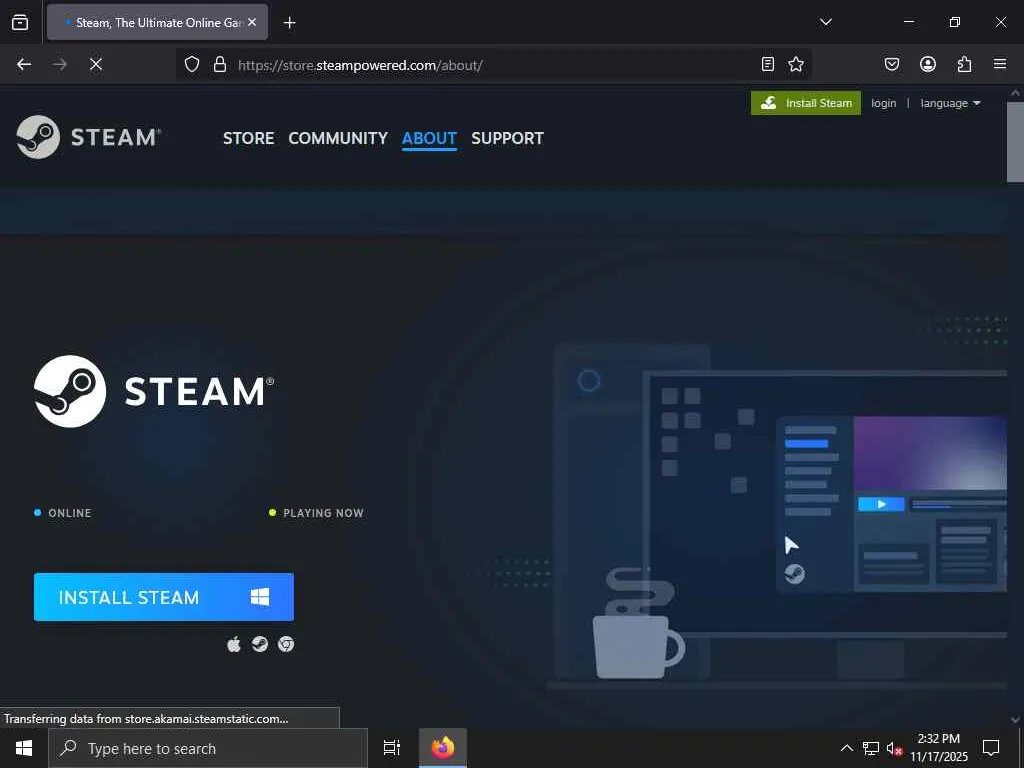Open the Windows Start menu

(x=24, y=748)
